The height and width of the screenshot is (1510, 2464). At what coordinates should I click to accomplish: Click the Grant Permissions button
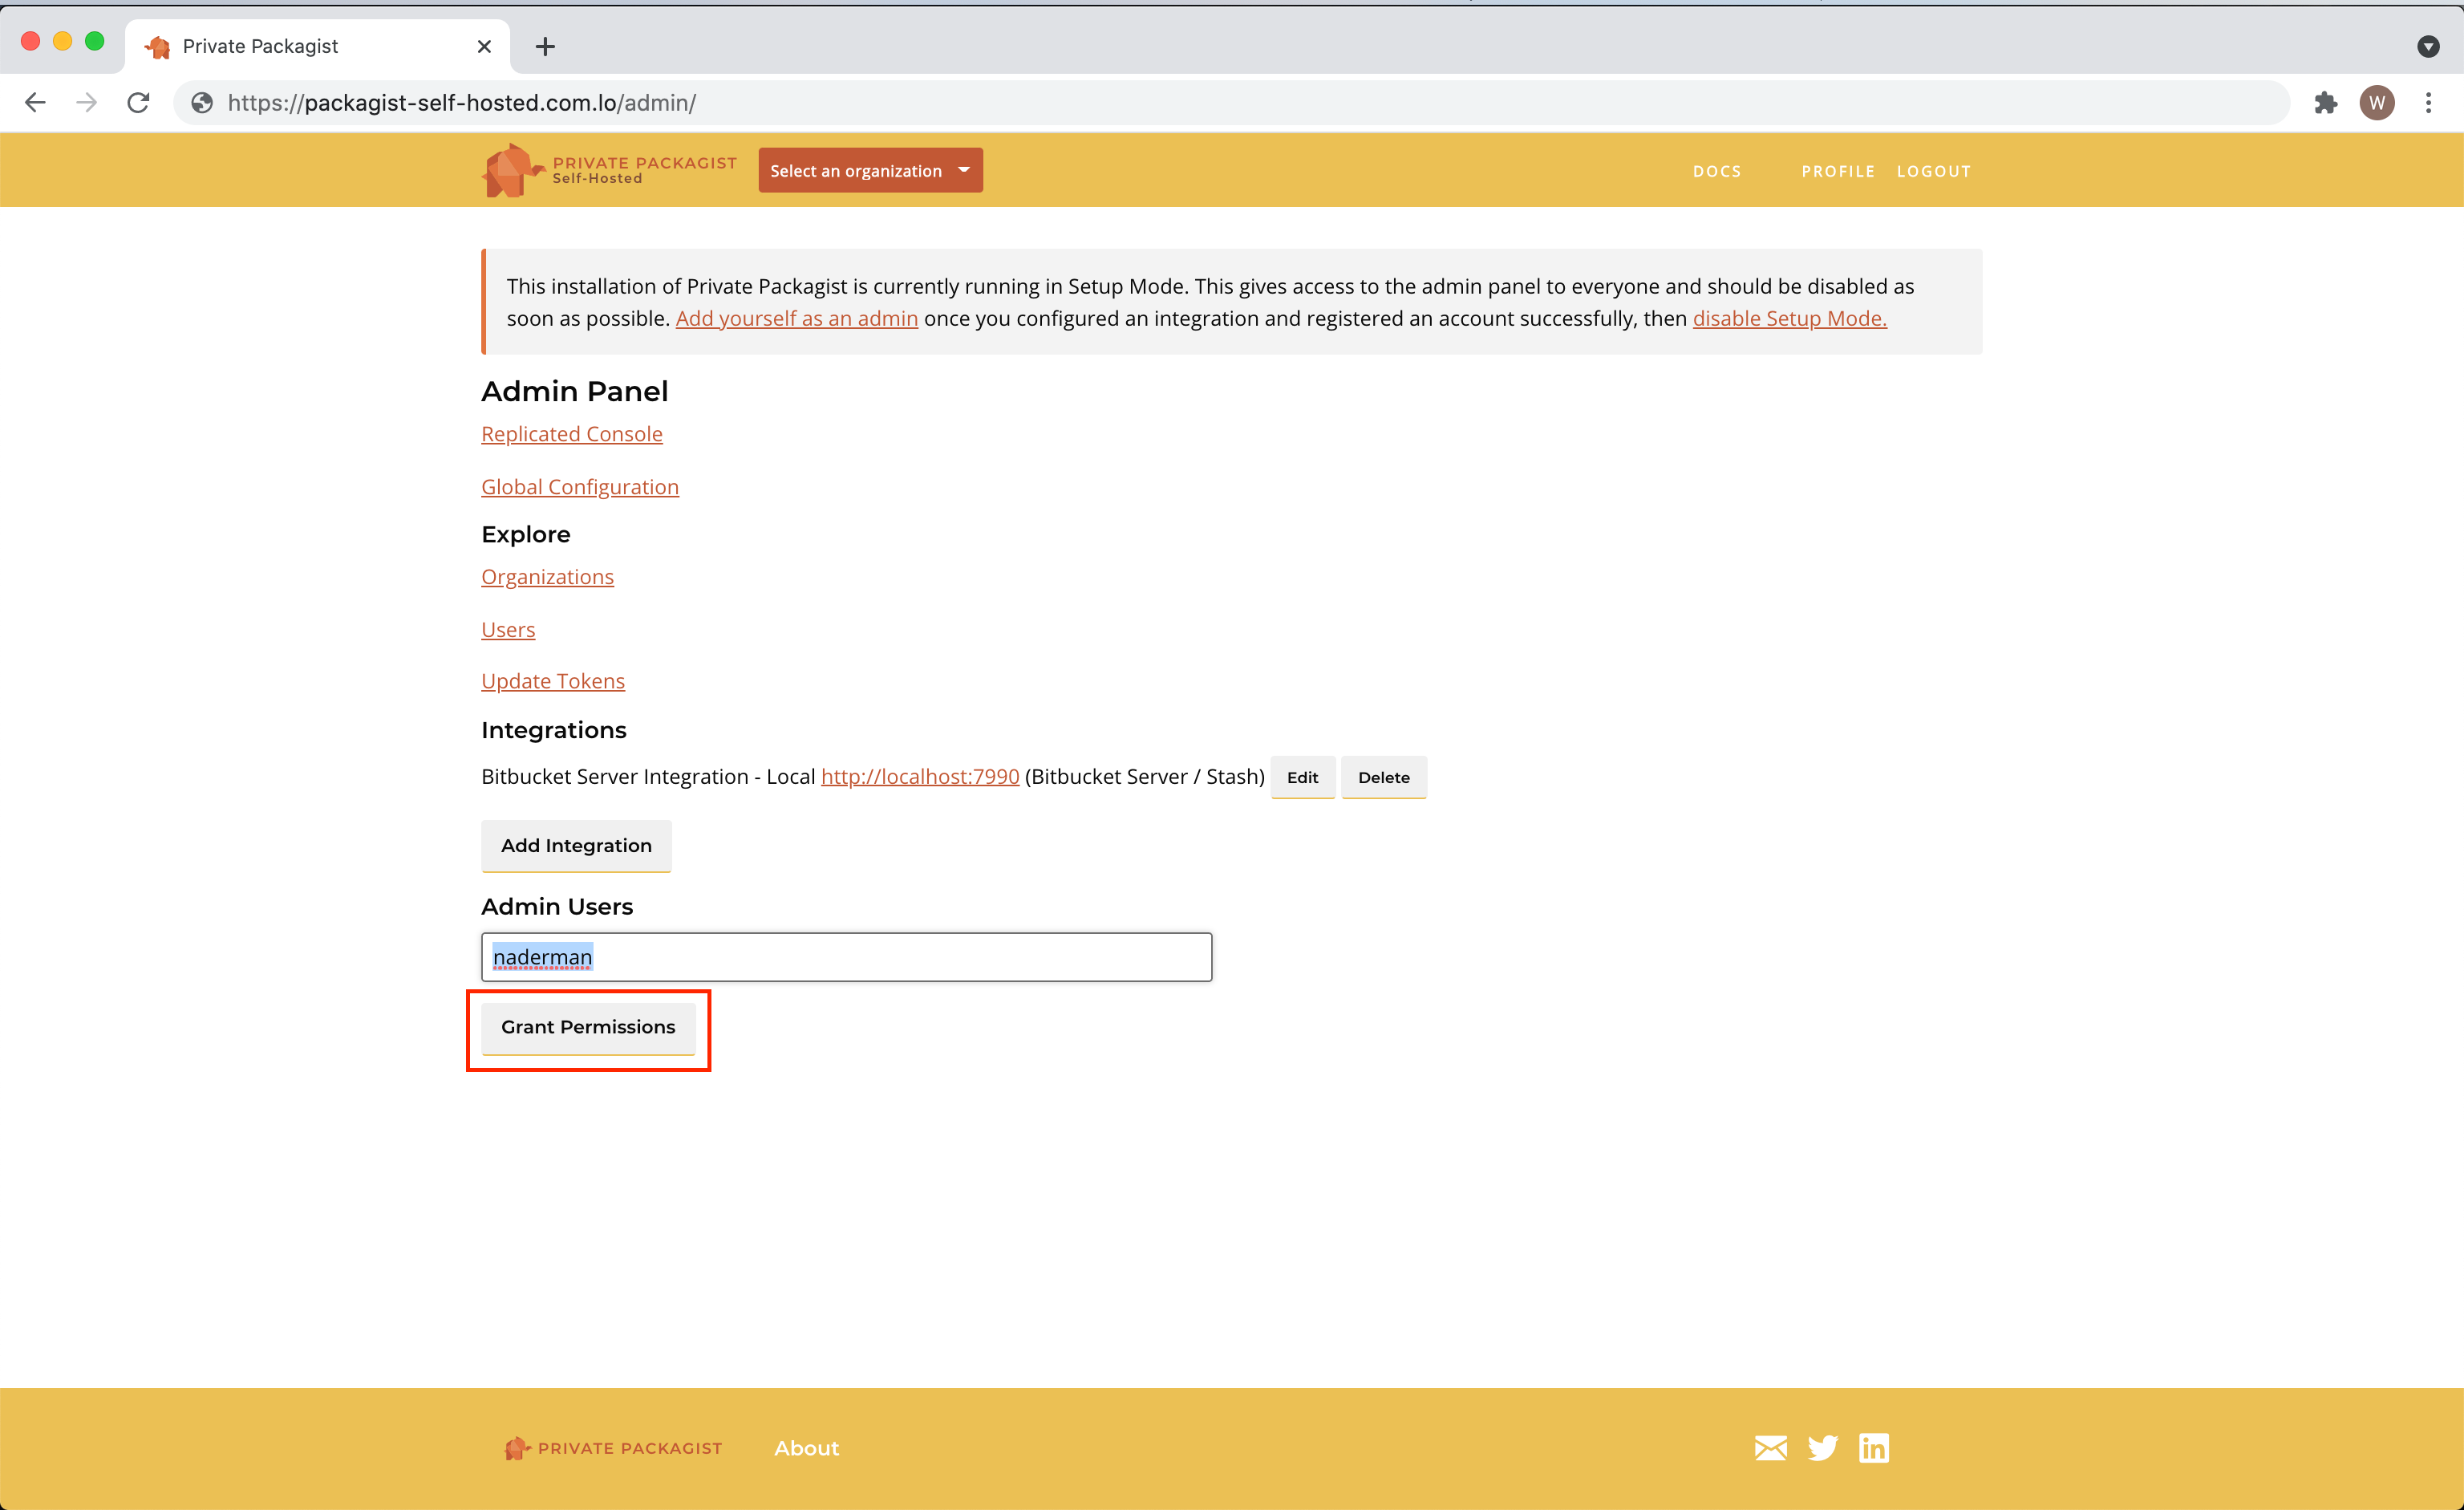coord(588,1026)
